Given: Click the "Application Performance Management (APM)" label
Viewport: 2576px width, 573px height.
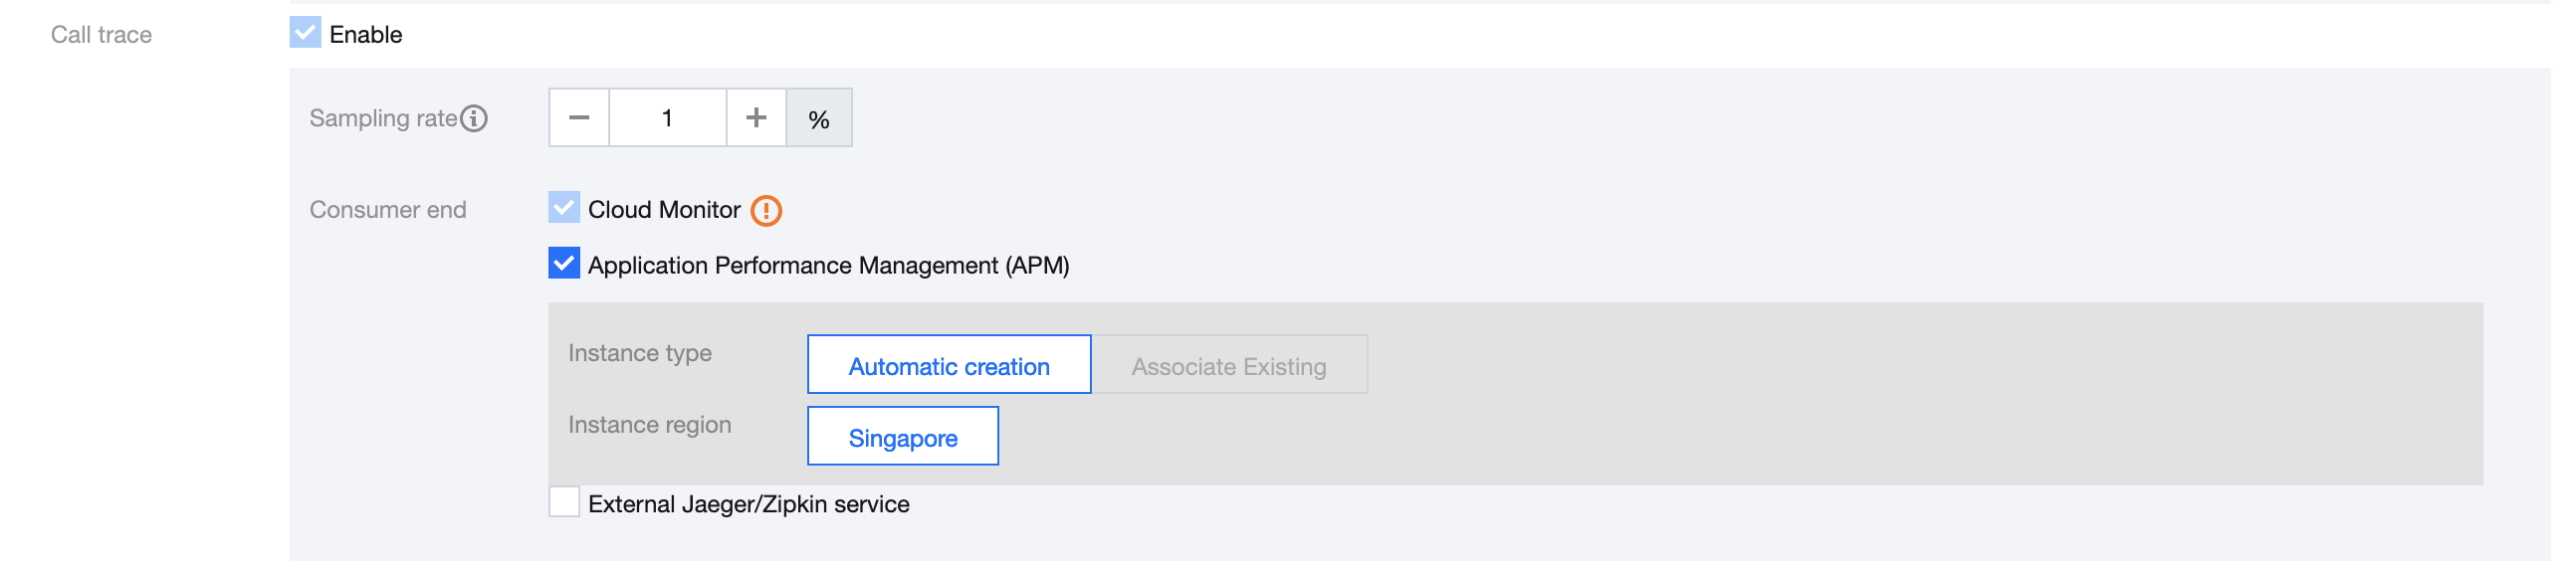Looking at the screenshot, I should point(830,266).
